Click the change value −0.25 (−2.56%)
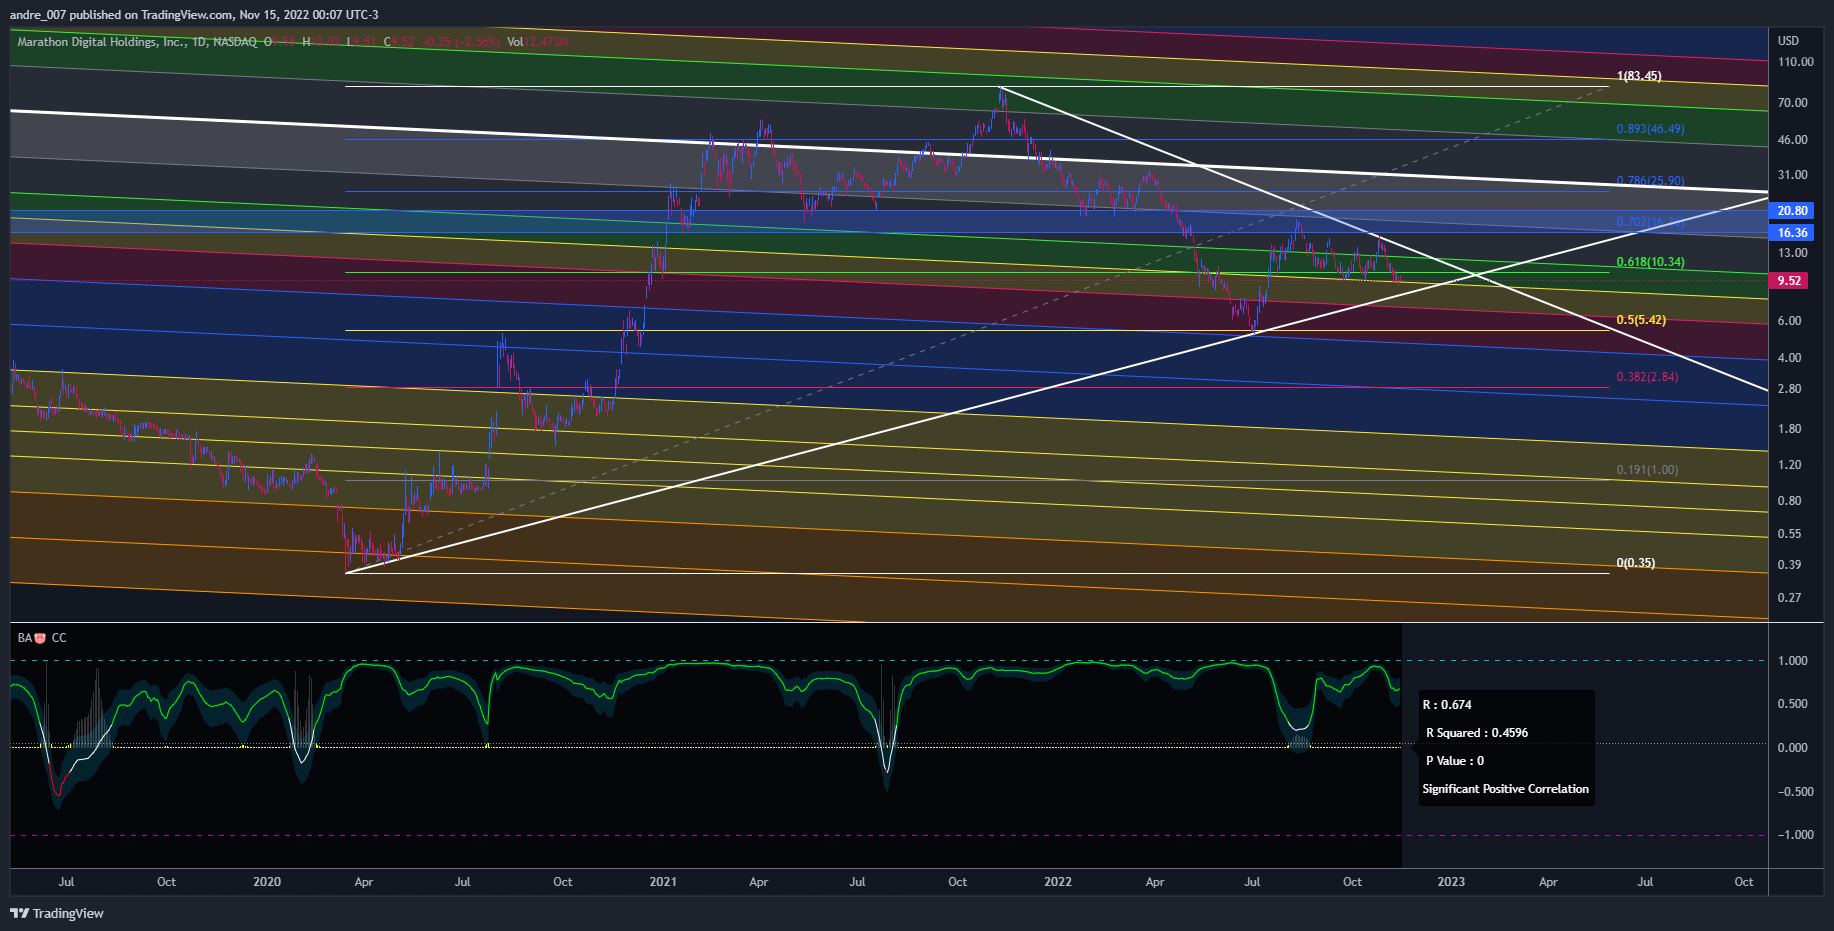1834x931 pixels. [460, 42]
